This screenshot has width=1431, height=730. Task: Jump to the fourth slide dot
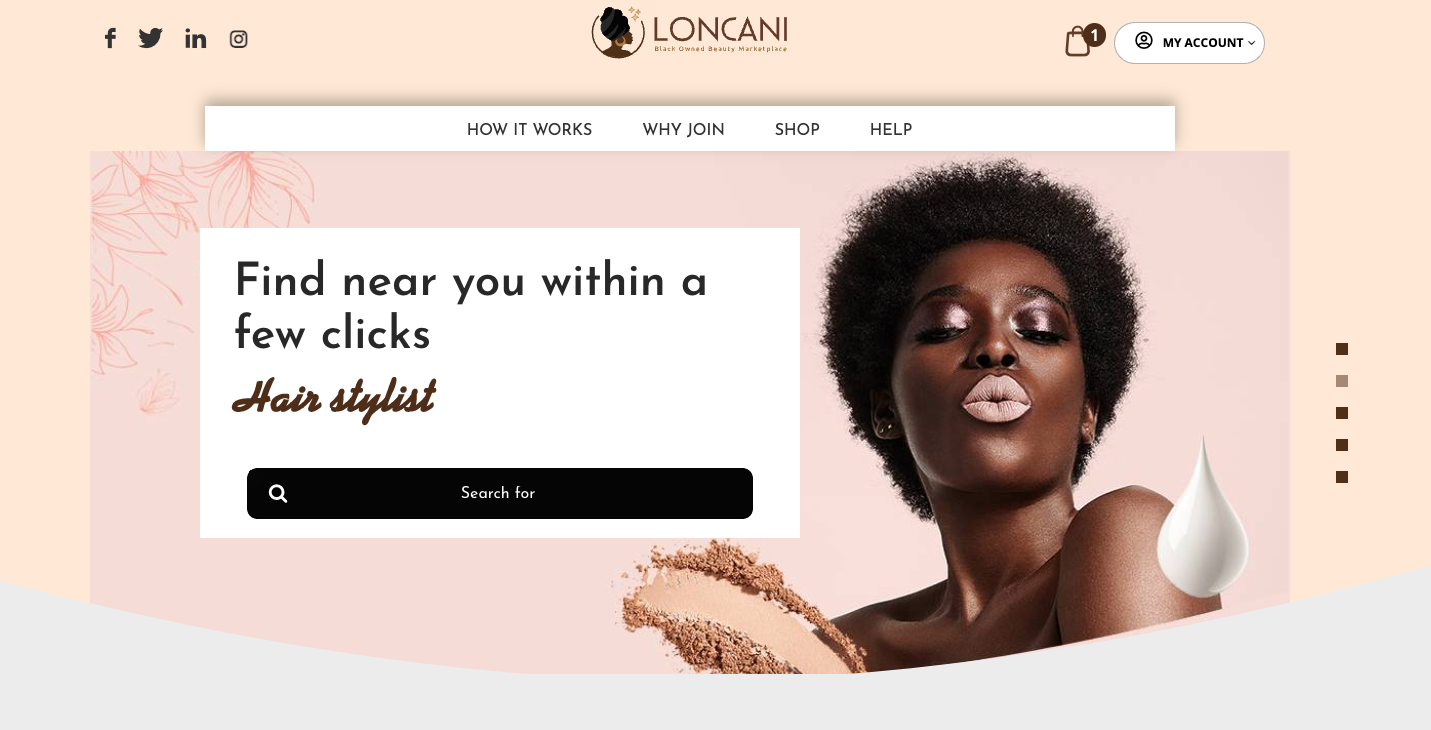1342,445
